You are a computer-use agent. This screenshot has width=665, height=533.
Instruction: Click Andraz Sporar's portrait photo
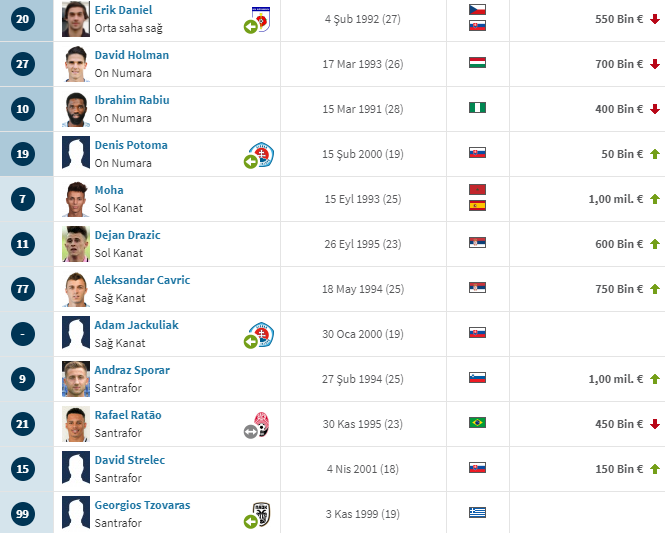point(75,379)
